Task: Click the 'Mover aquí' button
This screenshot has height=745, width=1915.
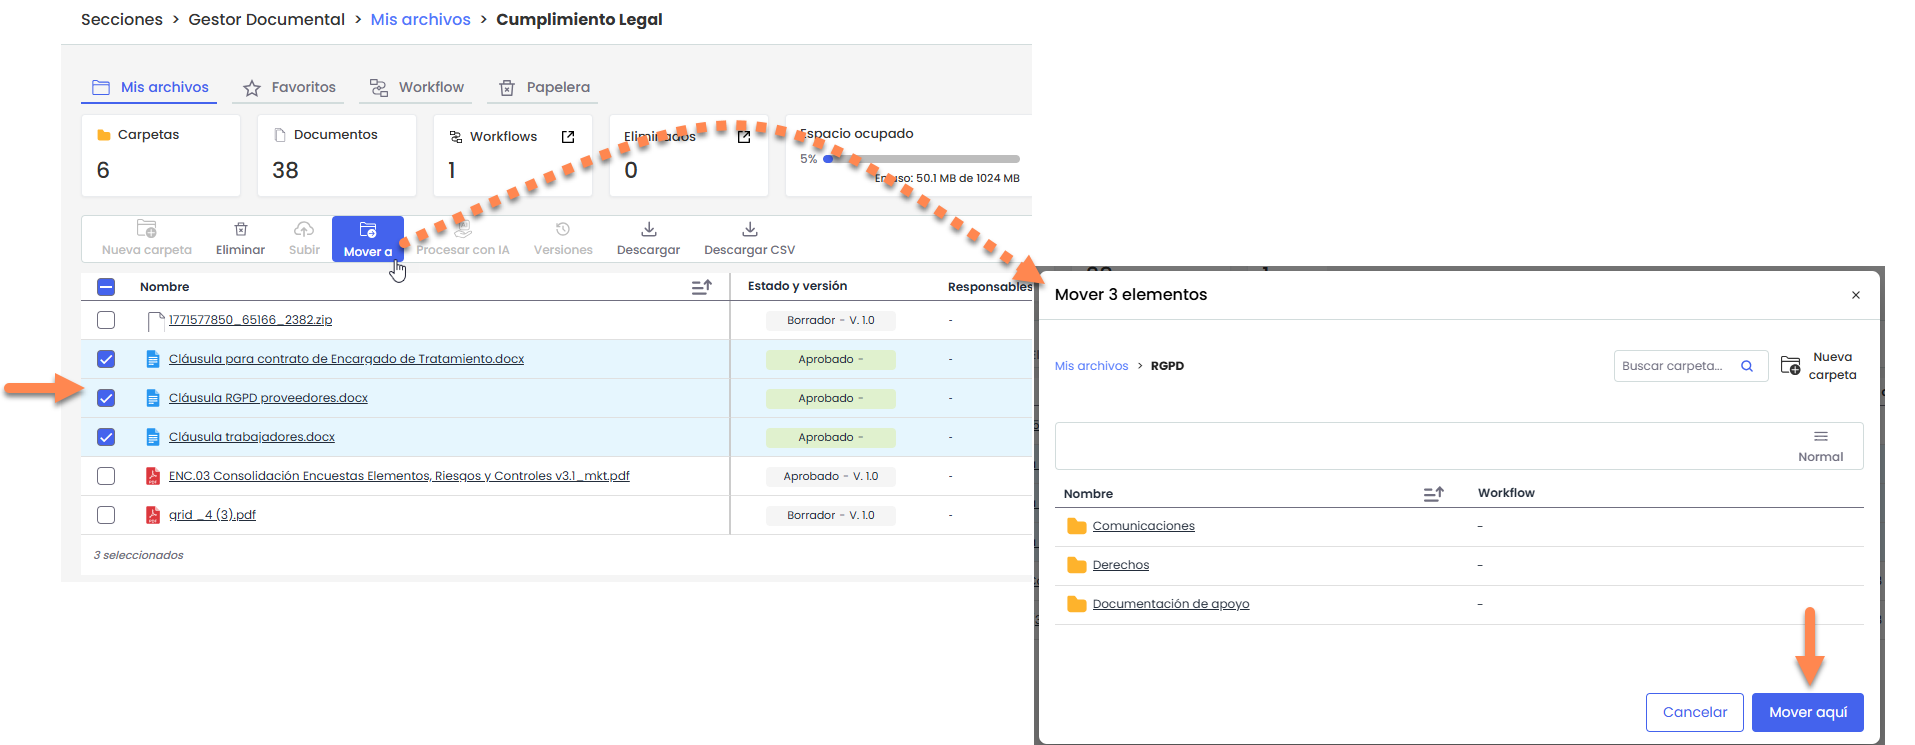Action: (1807, 712)
